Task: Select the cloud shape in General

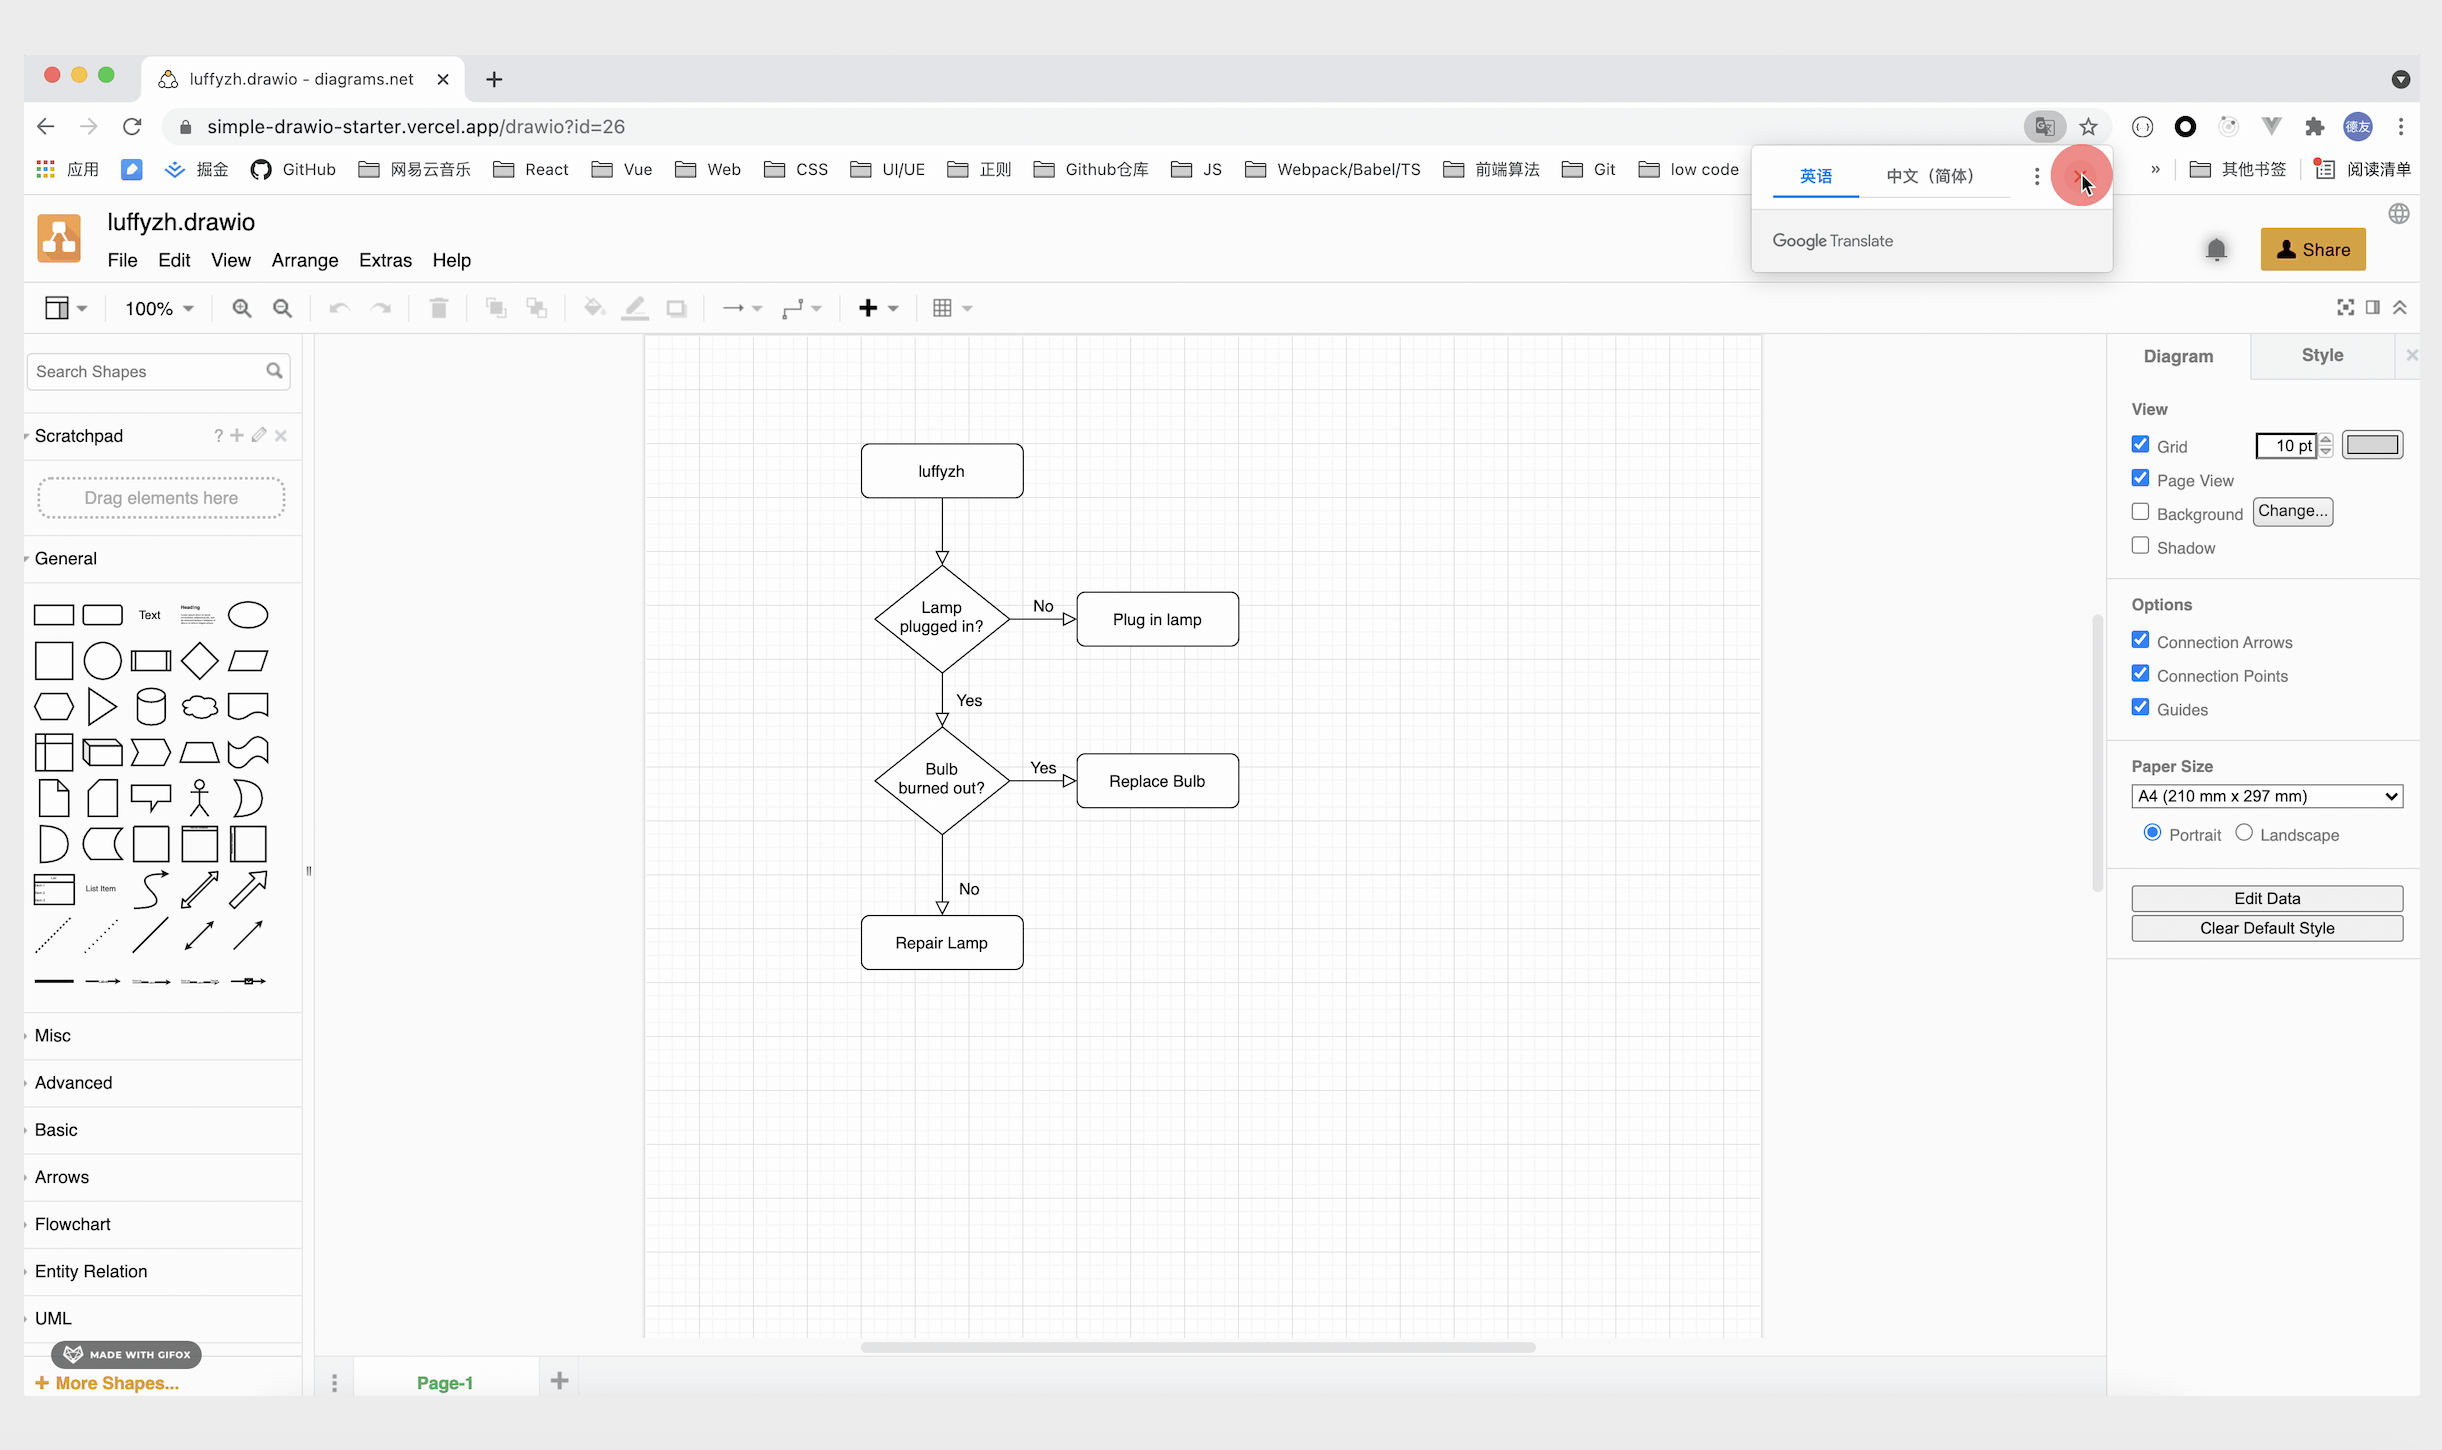Action: click(x=200, y=707)
